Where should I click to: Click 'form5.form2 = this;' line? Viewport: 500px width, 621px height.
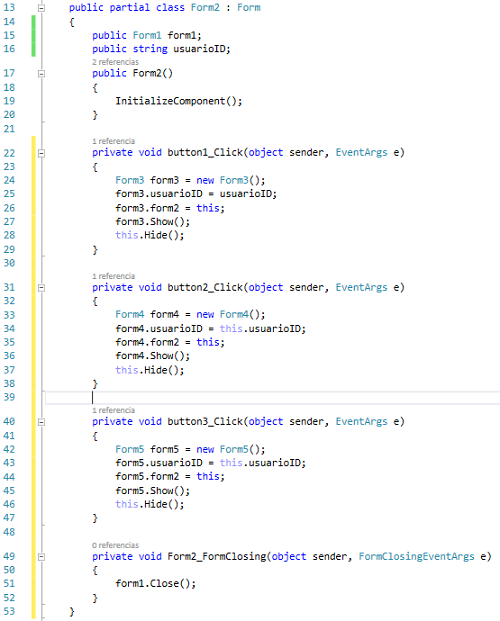170,476
